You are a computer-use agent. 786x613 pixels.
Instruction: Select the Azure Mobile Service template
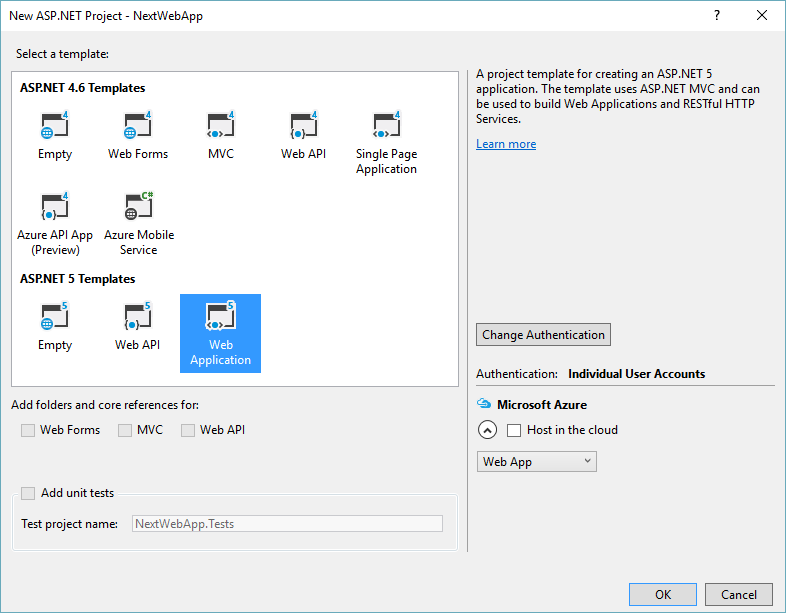(x=138, y=208)
